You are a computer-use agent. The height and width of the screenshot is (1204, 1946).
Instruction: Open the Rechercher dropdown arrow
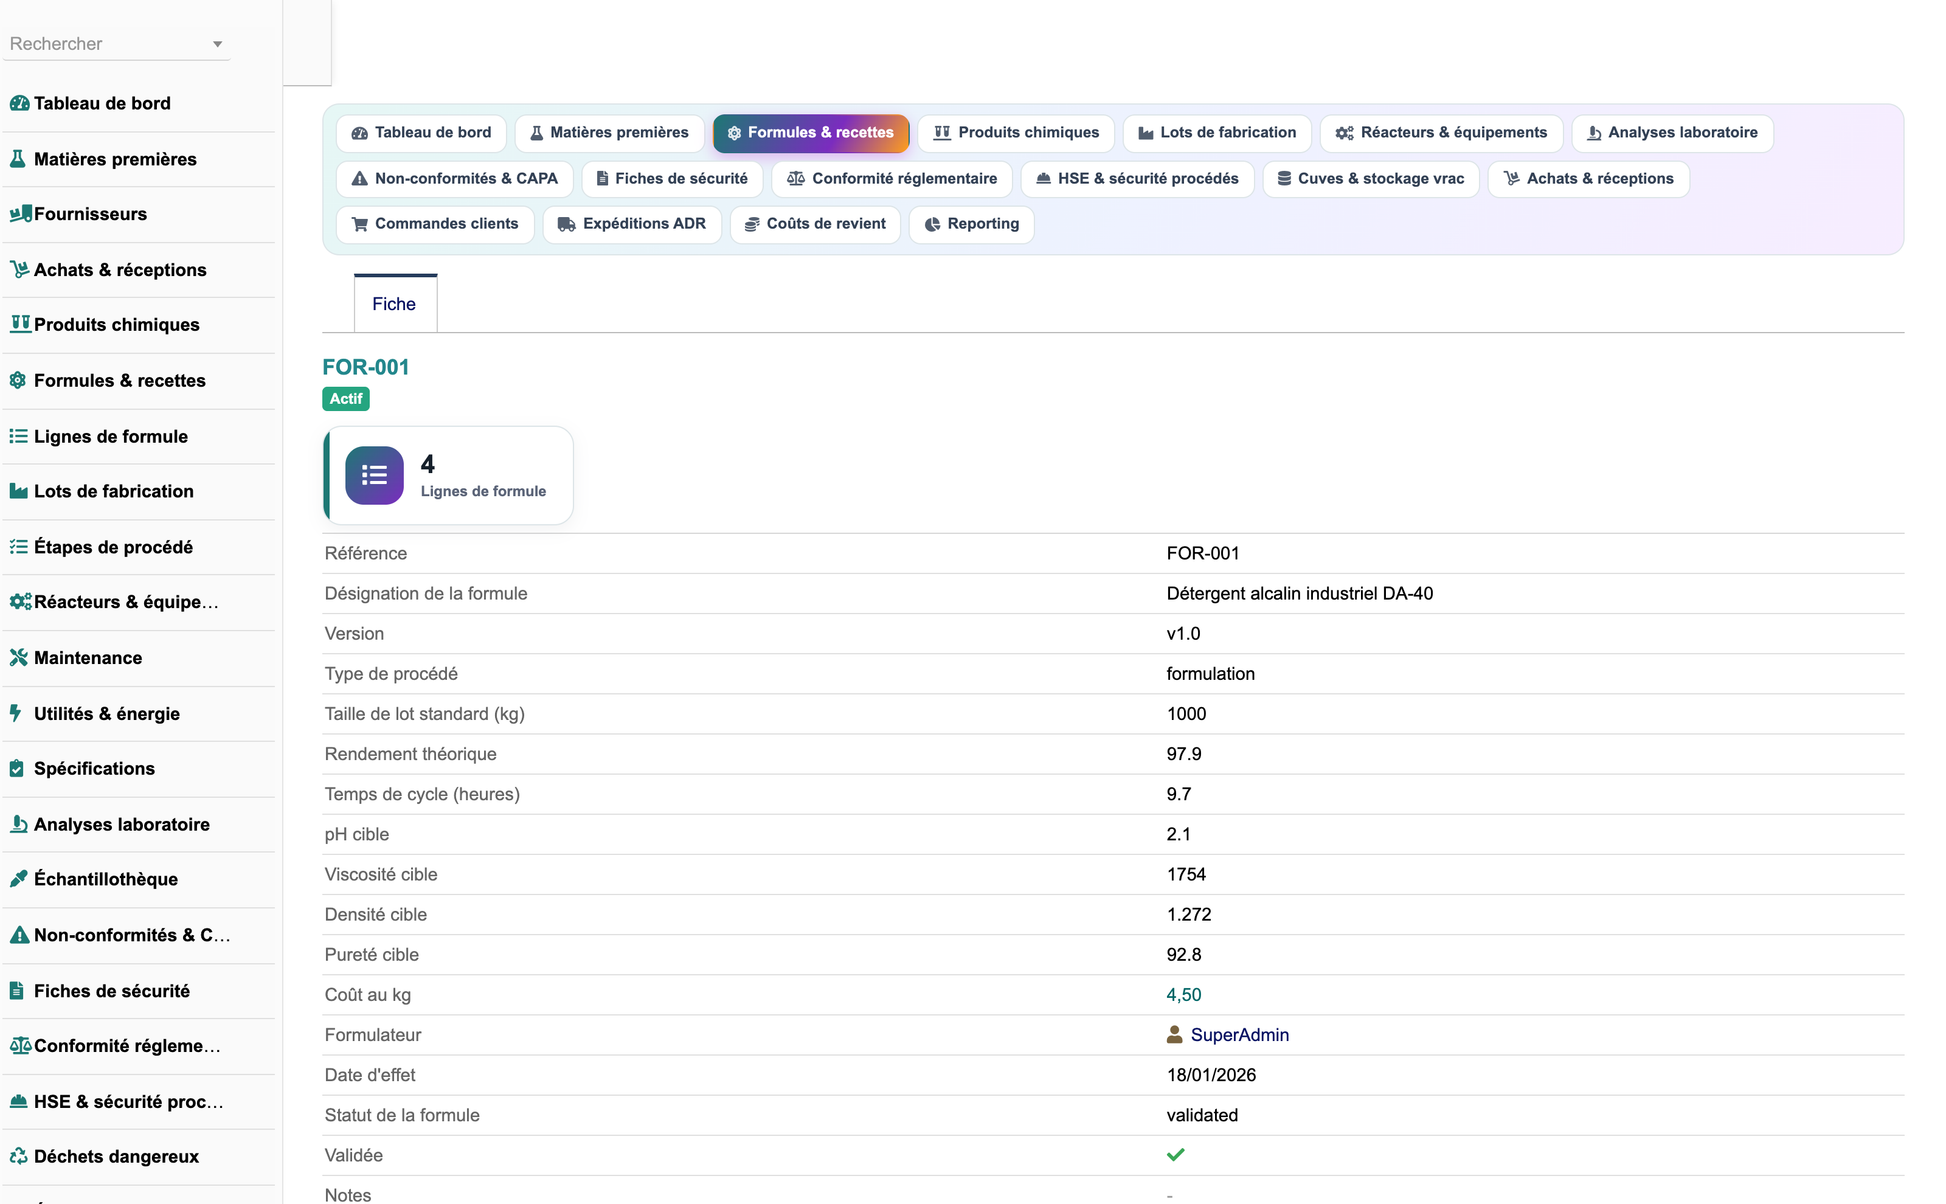click(217, 44)
